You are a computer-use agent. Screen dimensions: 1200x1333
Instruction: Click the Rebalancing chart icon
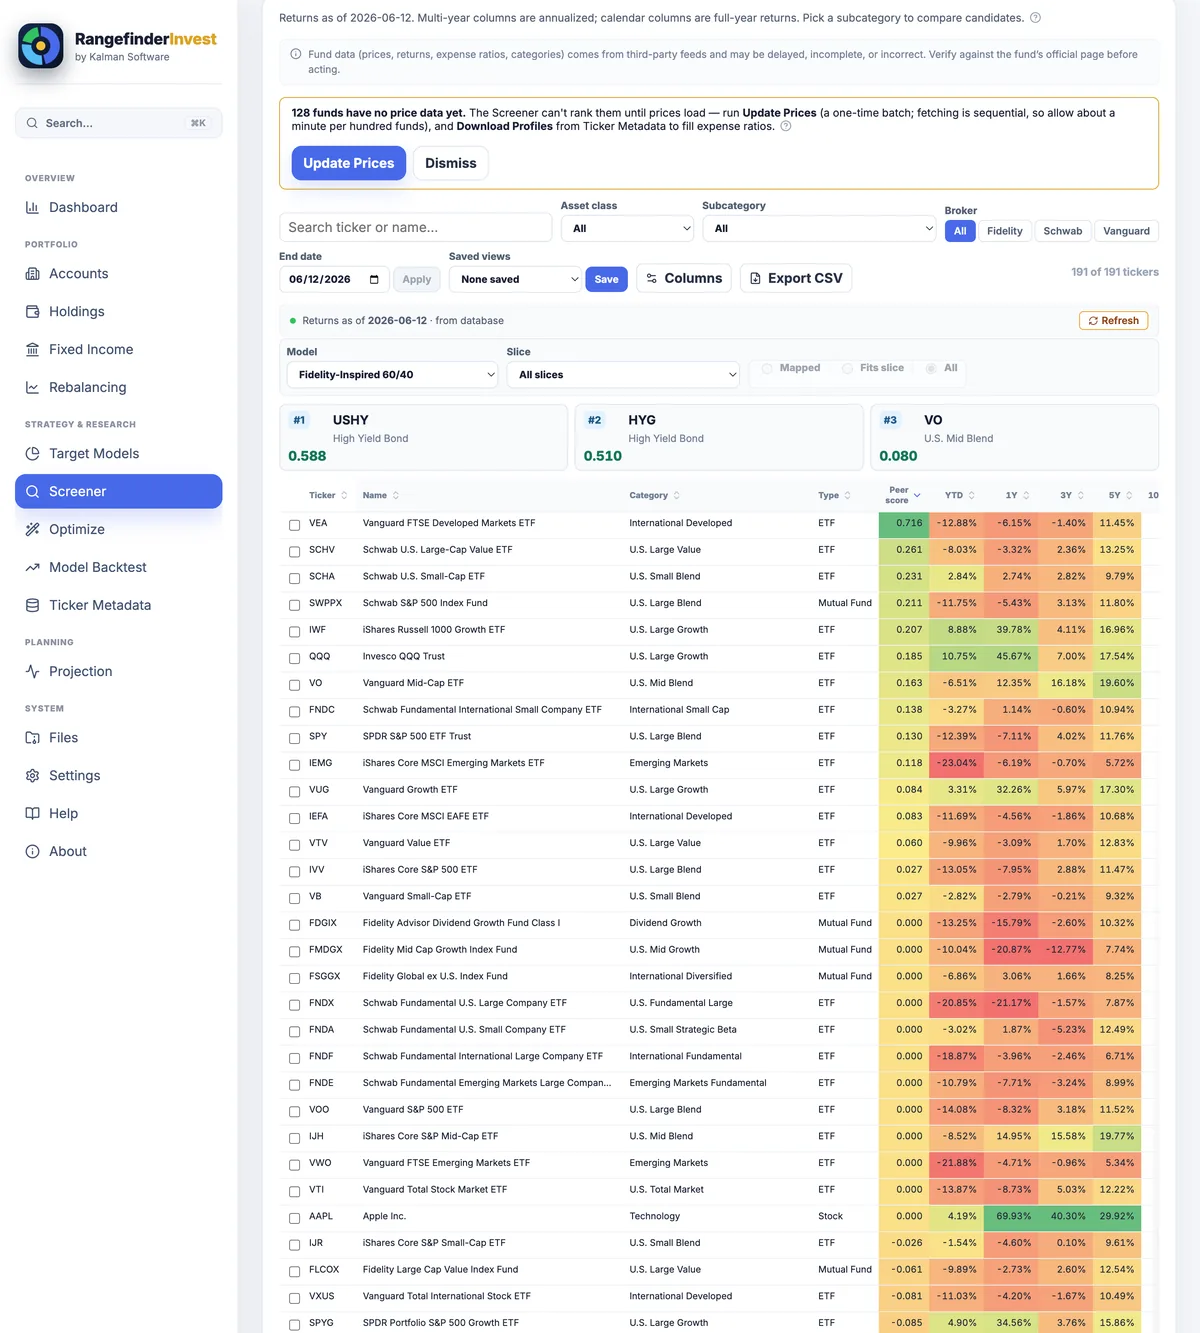pyautogui.click(x=32, y=387)
